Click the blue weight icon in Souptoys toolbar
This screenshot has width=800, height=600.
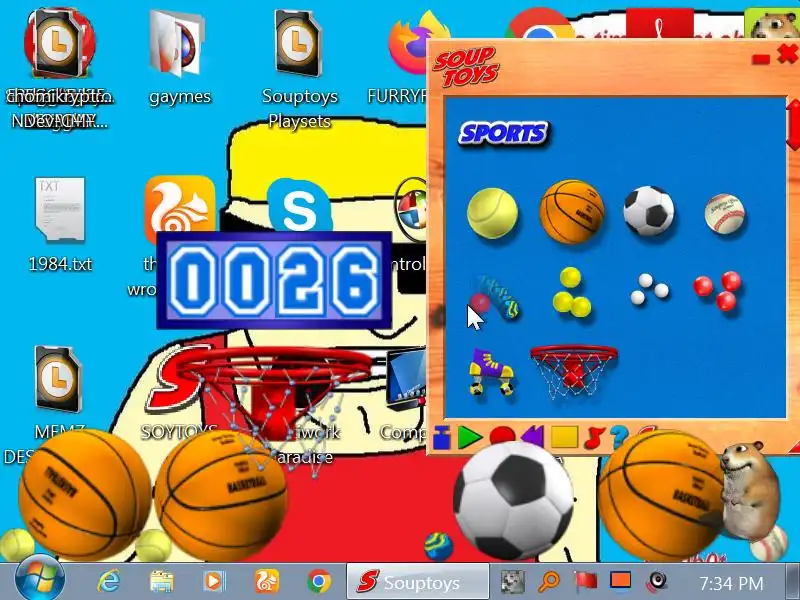(442, 437)
